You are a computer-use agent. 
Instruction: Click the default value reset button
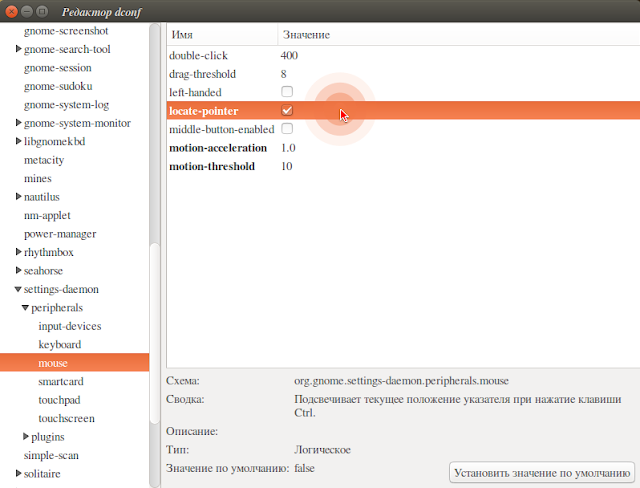point(542,472)
